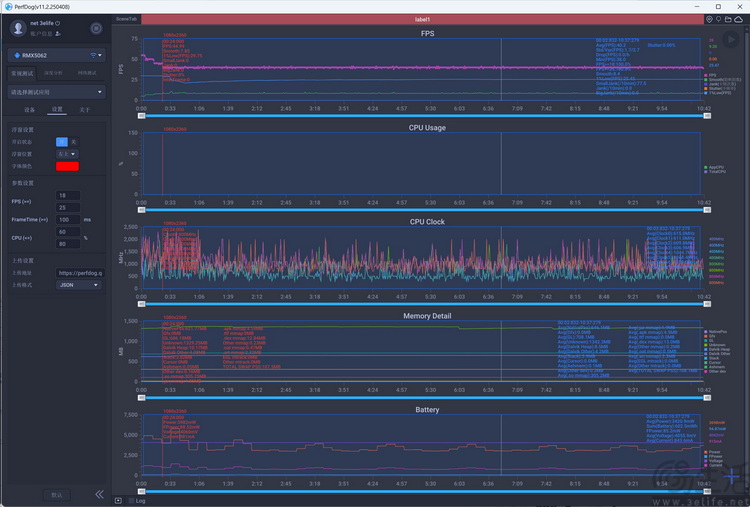Open 账户信息 account info link
The width and height of the screenshot is (750, 507).
pos(41,34)
